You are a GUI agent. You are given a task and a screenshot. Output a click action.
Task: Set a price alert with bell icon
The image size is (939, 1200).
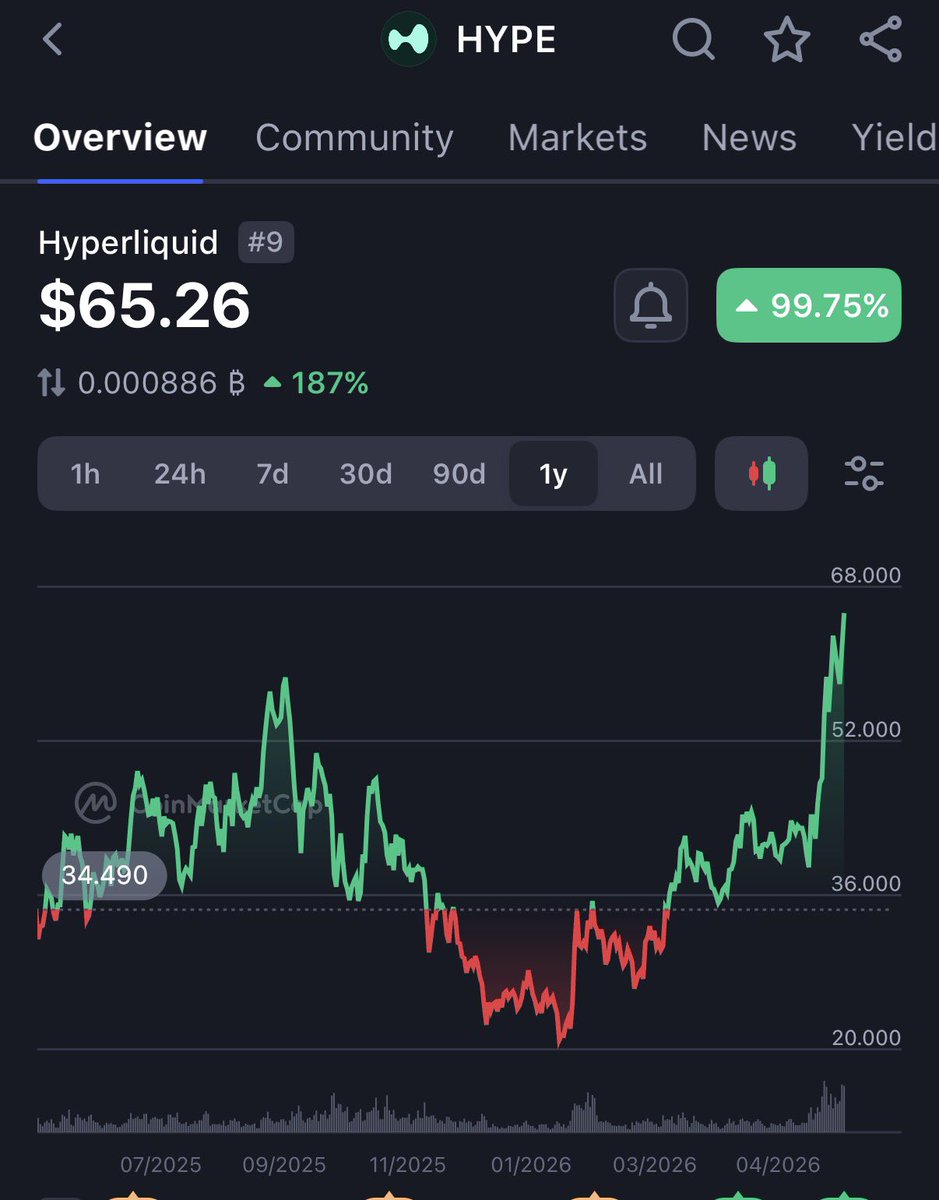[651, 305]
